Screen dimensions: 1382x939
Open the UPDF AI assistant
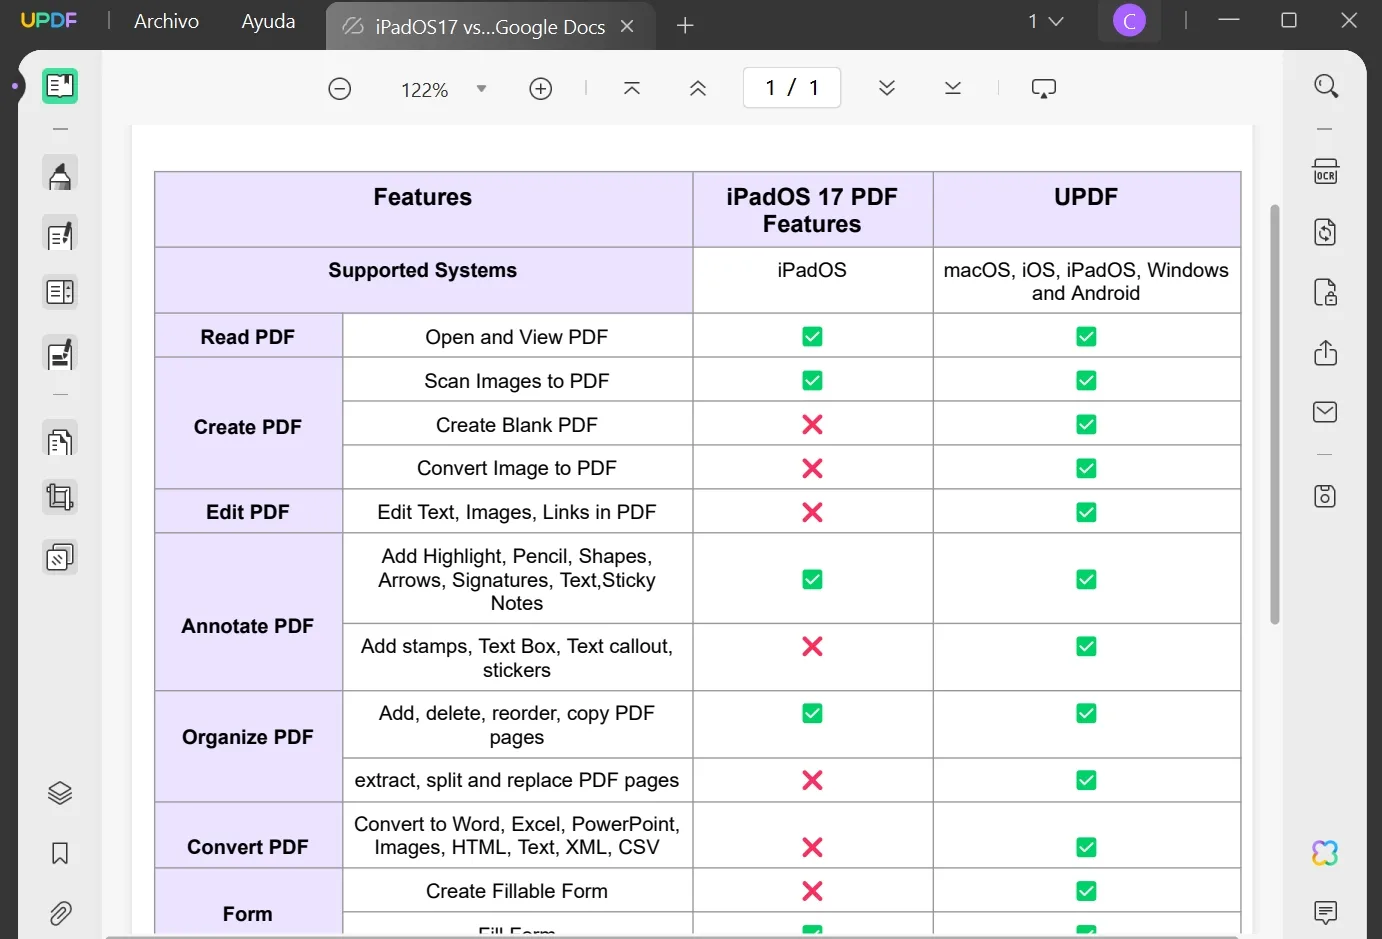click(1326, 853)
